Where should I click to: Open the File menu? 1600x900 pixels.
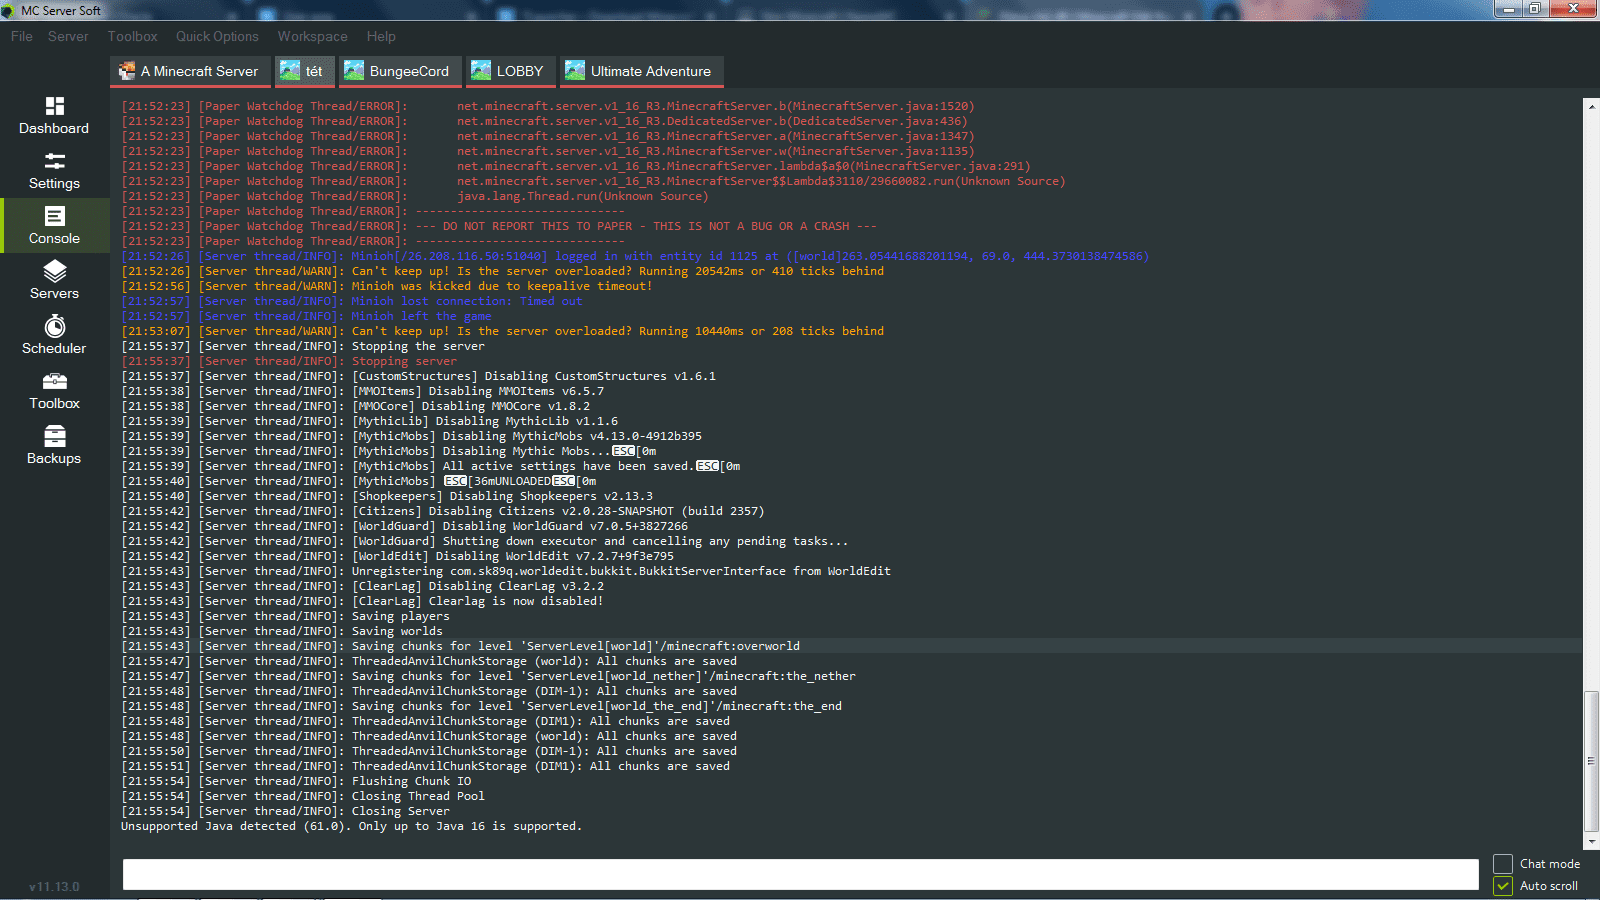click(x=21, y=36)
